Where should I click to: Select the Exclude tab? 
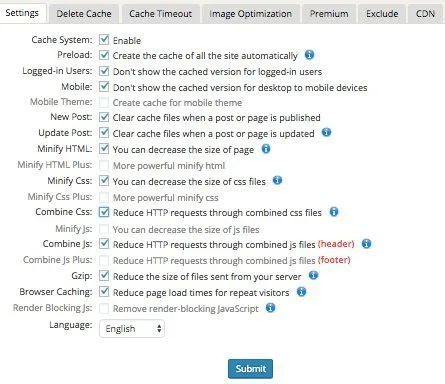click(382, 14)
